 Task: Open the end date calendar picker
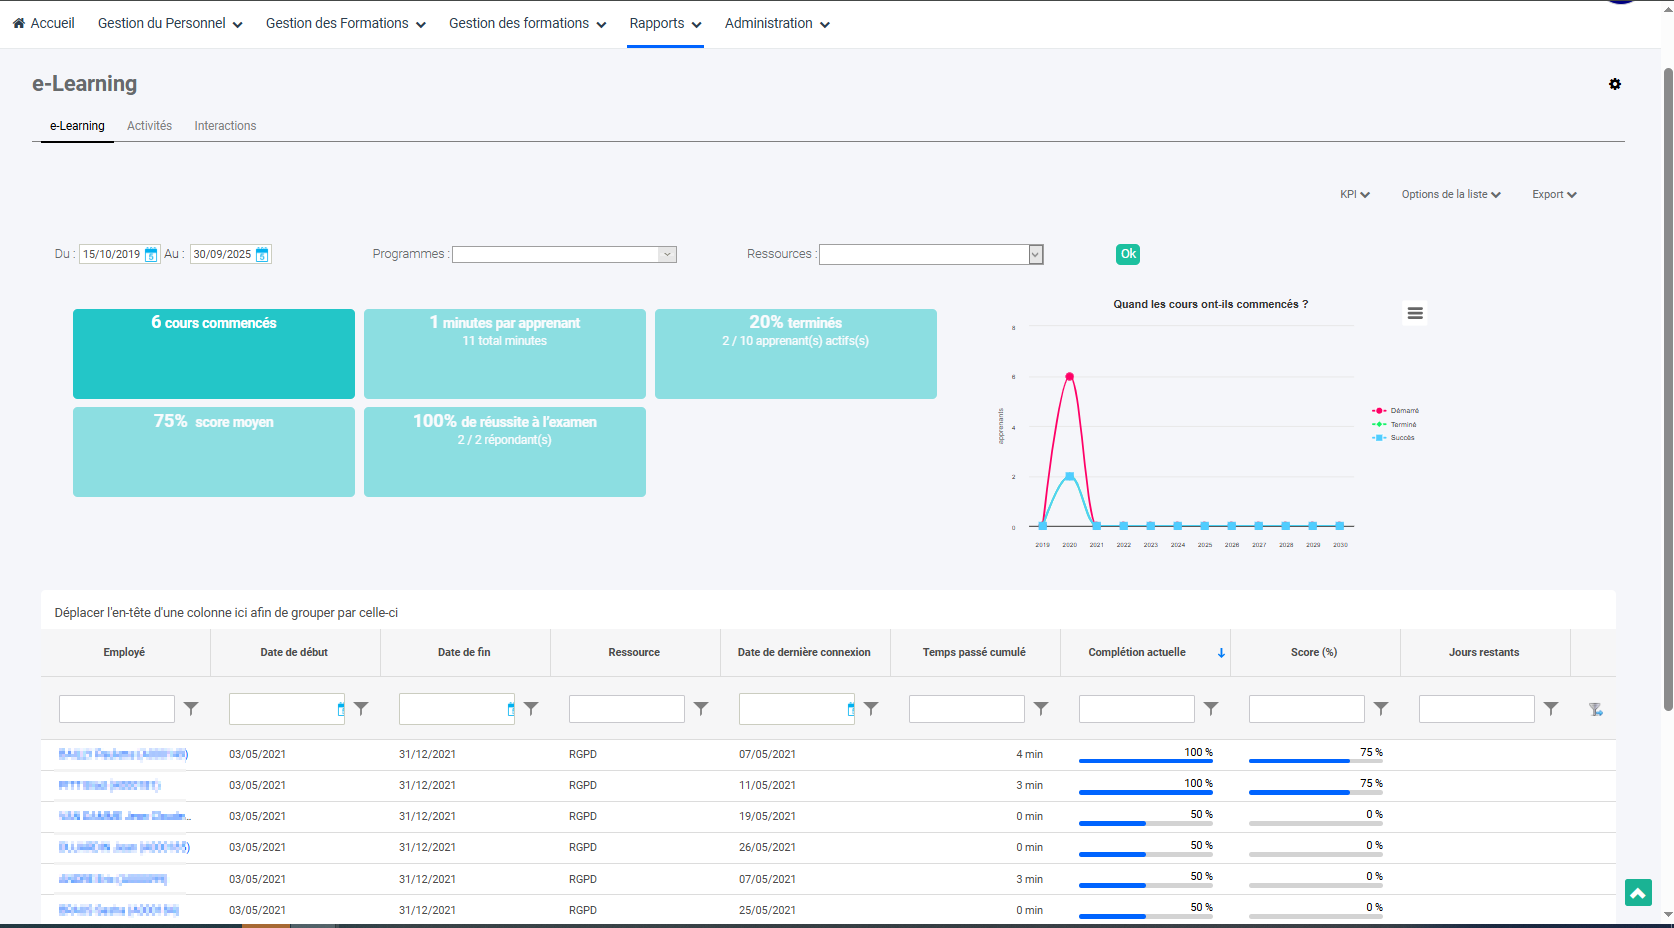tap(262, 254)
